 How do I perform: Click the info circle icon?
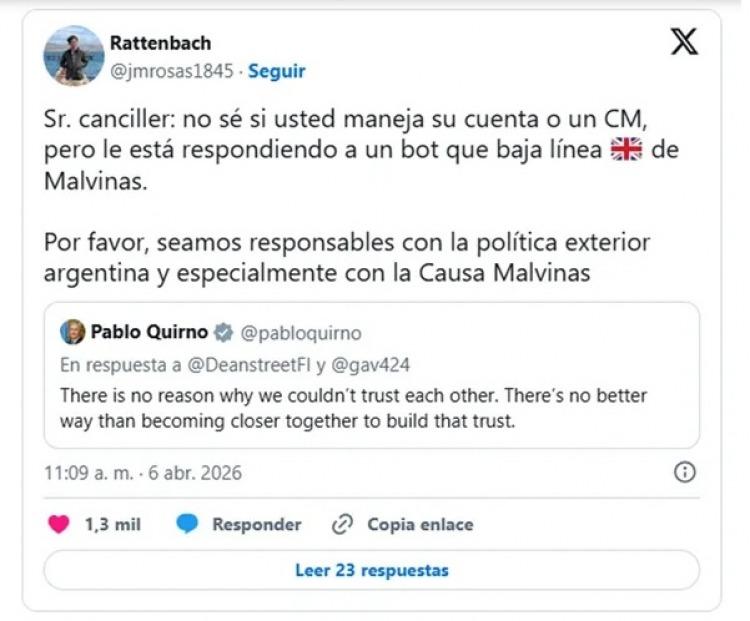(x=685, y=472)
